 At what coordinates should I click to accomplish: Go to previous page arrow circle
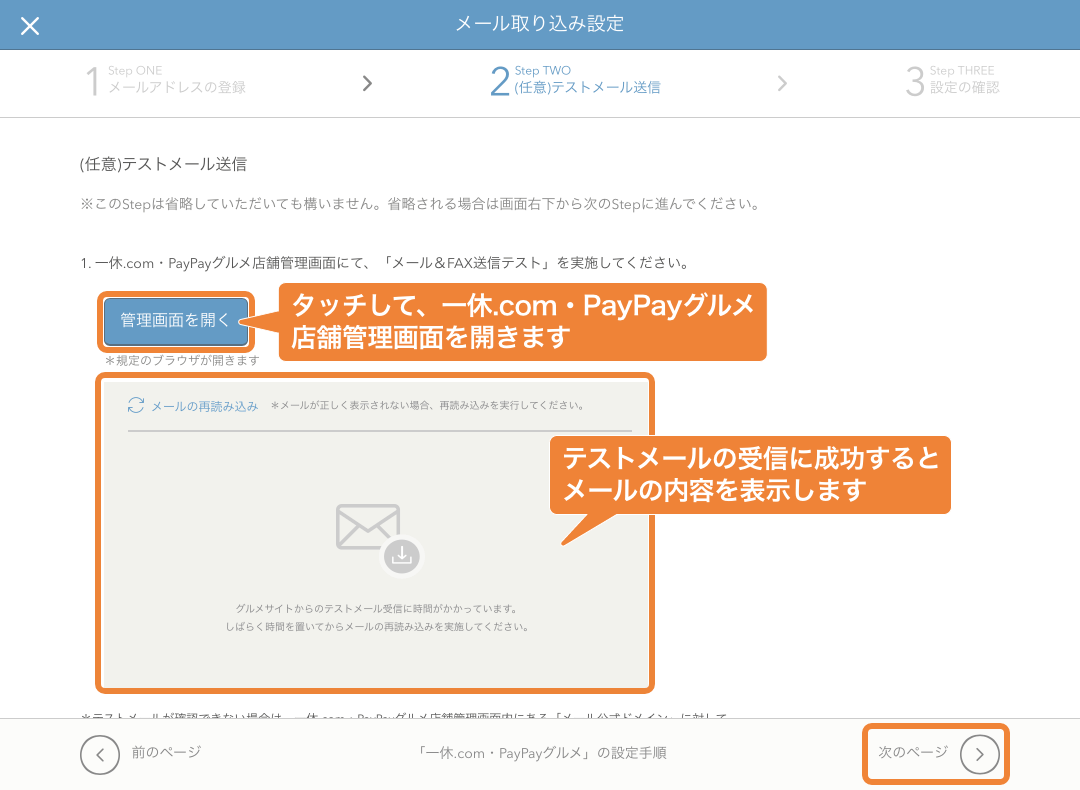pos(100,755)
